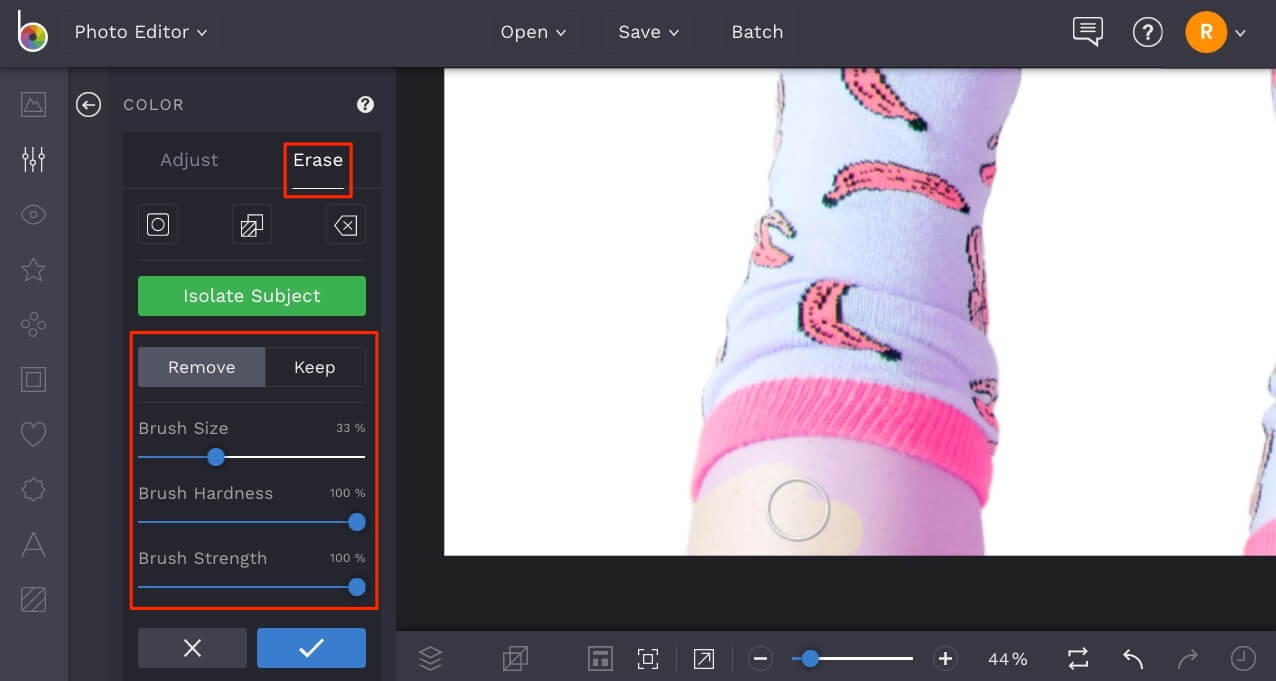Open the Photo Editor mode dropdown

click(x=140, y=31)
